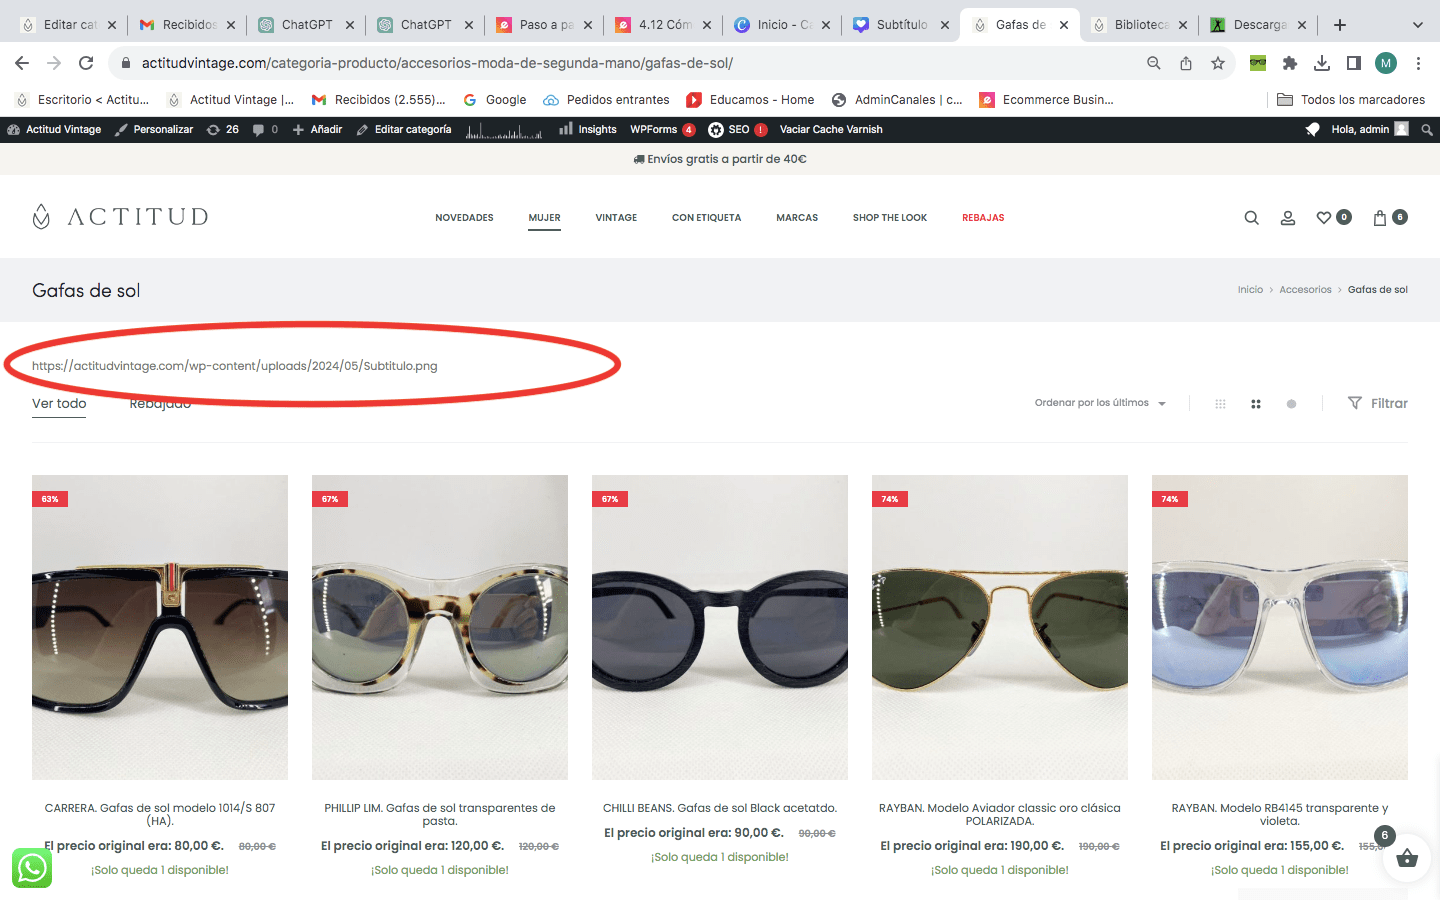Open floating basket cart button

point(1407,858)
